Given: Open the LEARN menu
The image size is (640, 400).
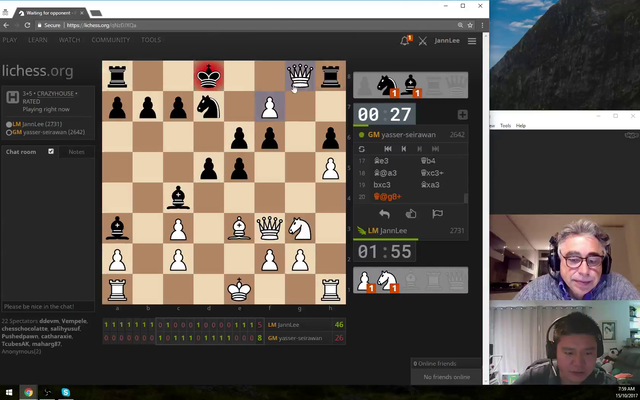Looking at the screenshot, I should pyautogui.click(x=38, y=40).
